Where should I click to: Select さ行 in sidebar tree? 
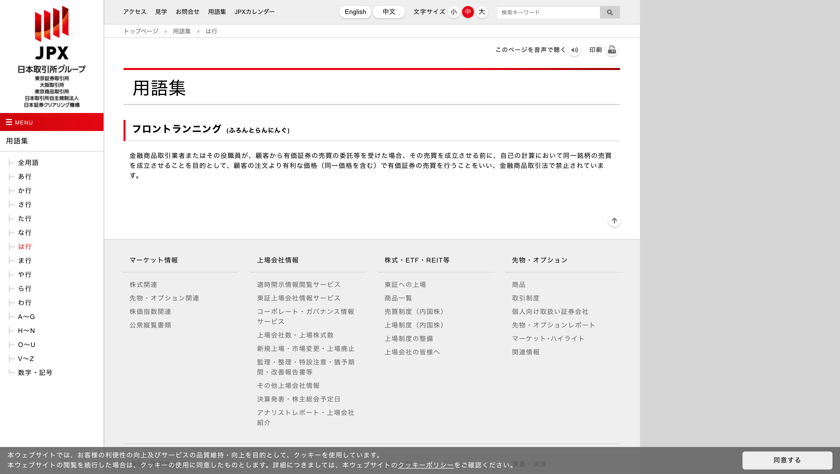[x=25, y=204]
